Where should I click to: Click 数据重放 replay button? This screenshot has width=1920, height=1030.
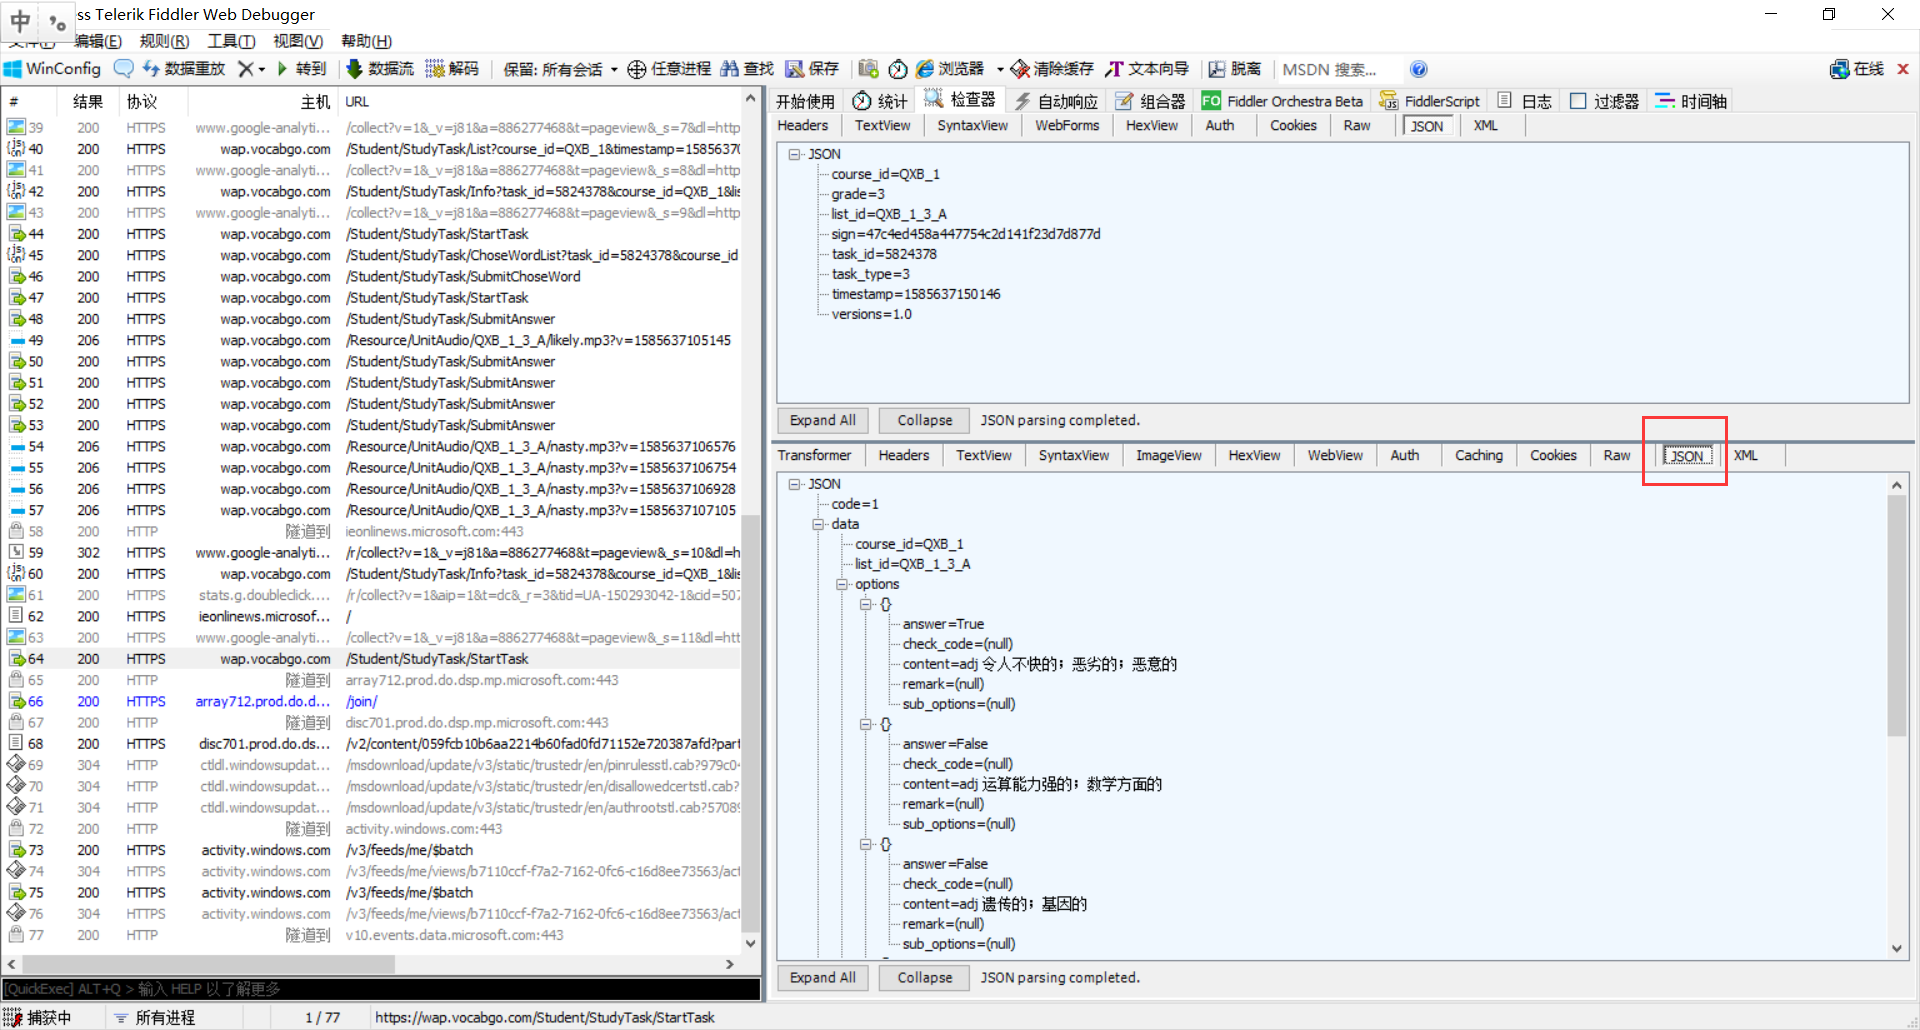(x=184, y=69)
